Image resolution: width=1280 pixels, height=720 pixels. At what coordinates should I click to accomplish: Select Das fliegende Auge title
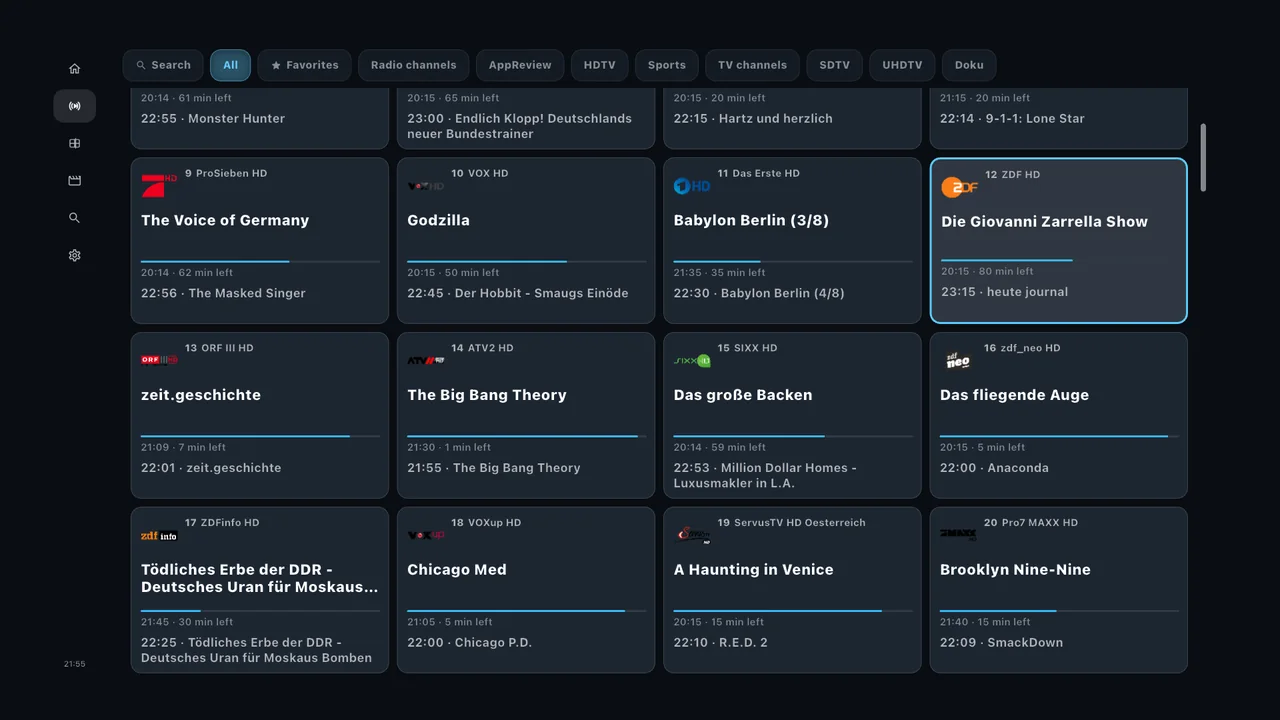(1014, 395)
